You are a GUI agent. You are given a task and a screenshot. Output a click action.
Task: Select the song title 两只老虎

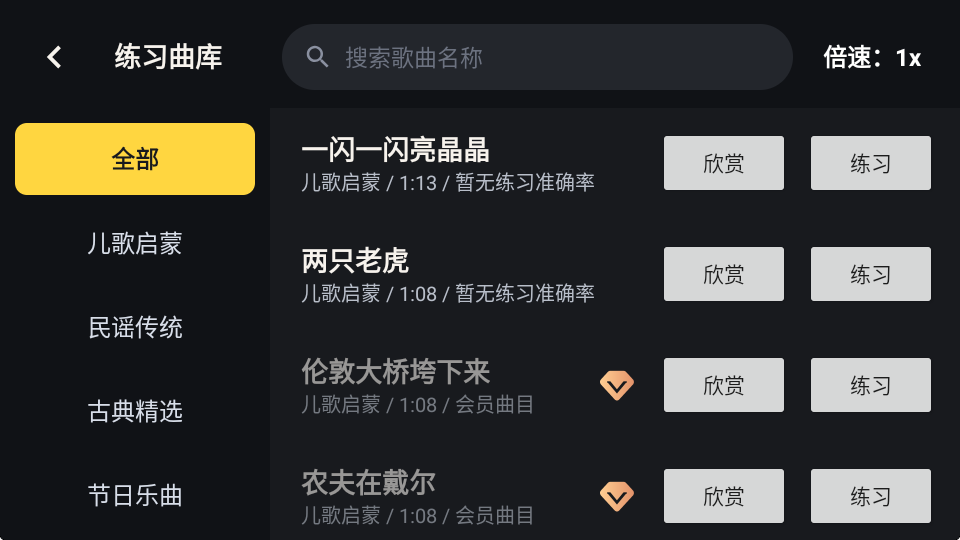point(355,261)
